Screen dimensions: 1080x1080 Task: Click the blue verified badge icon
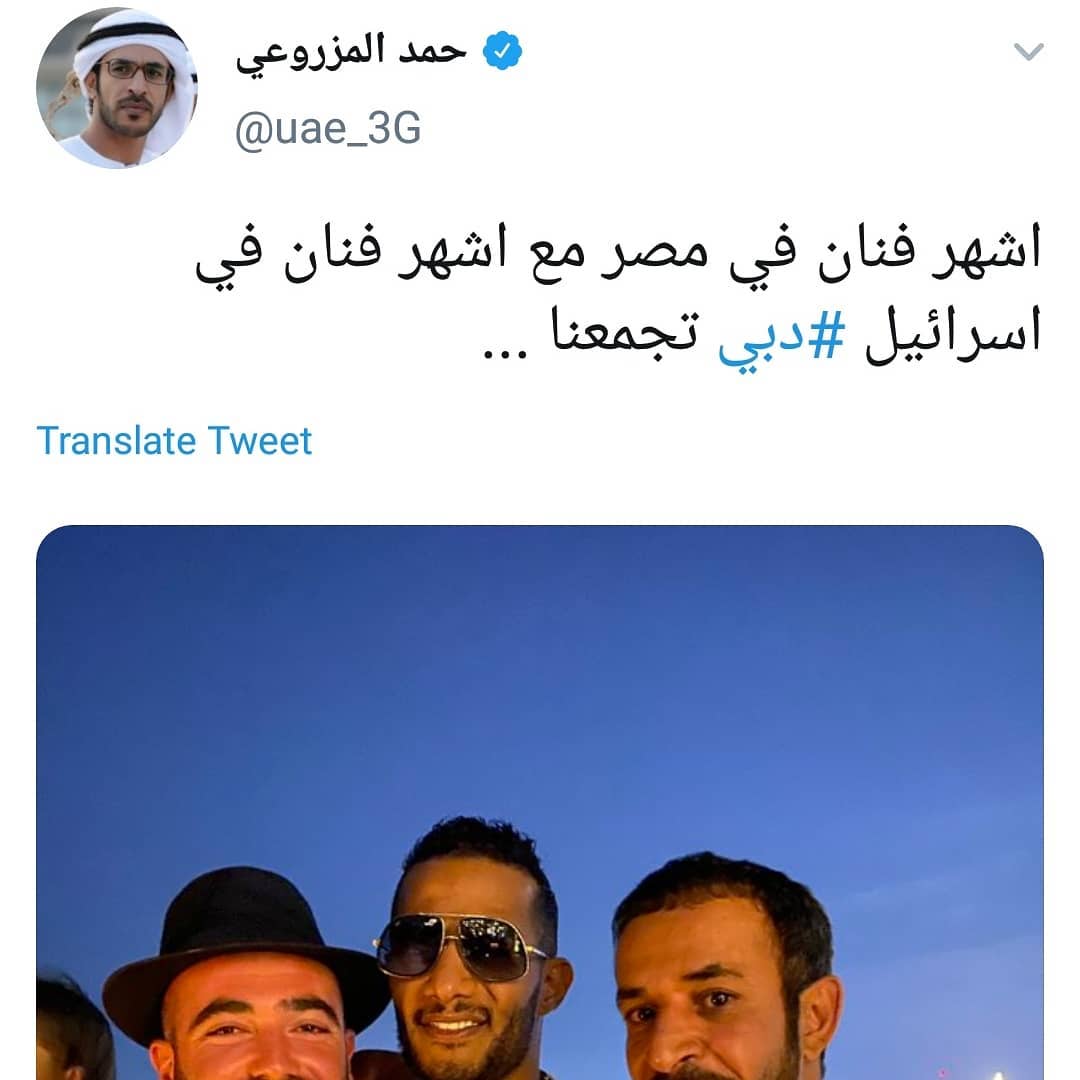pyautogui.click(x=502, y=50)
